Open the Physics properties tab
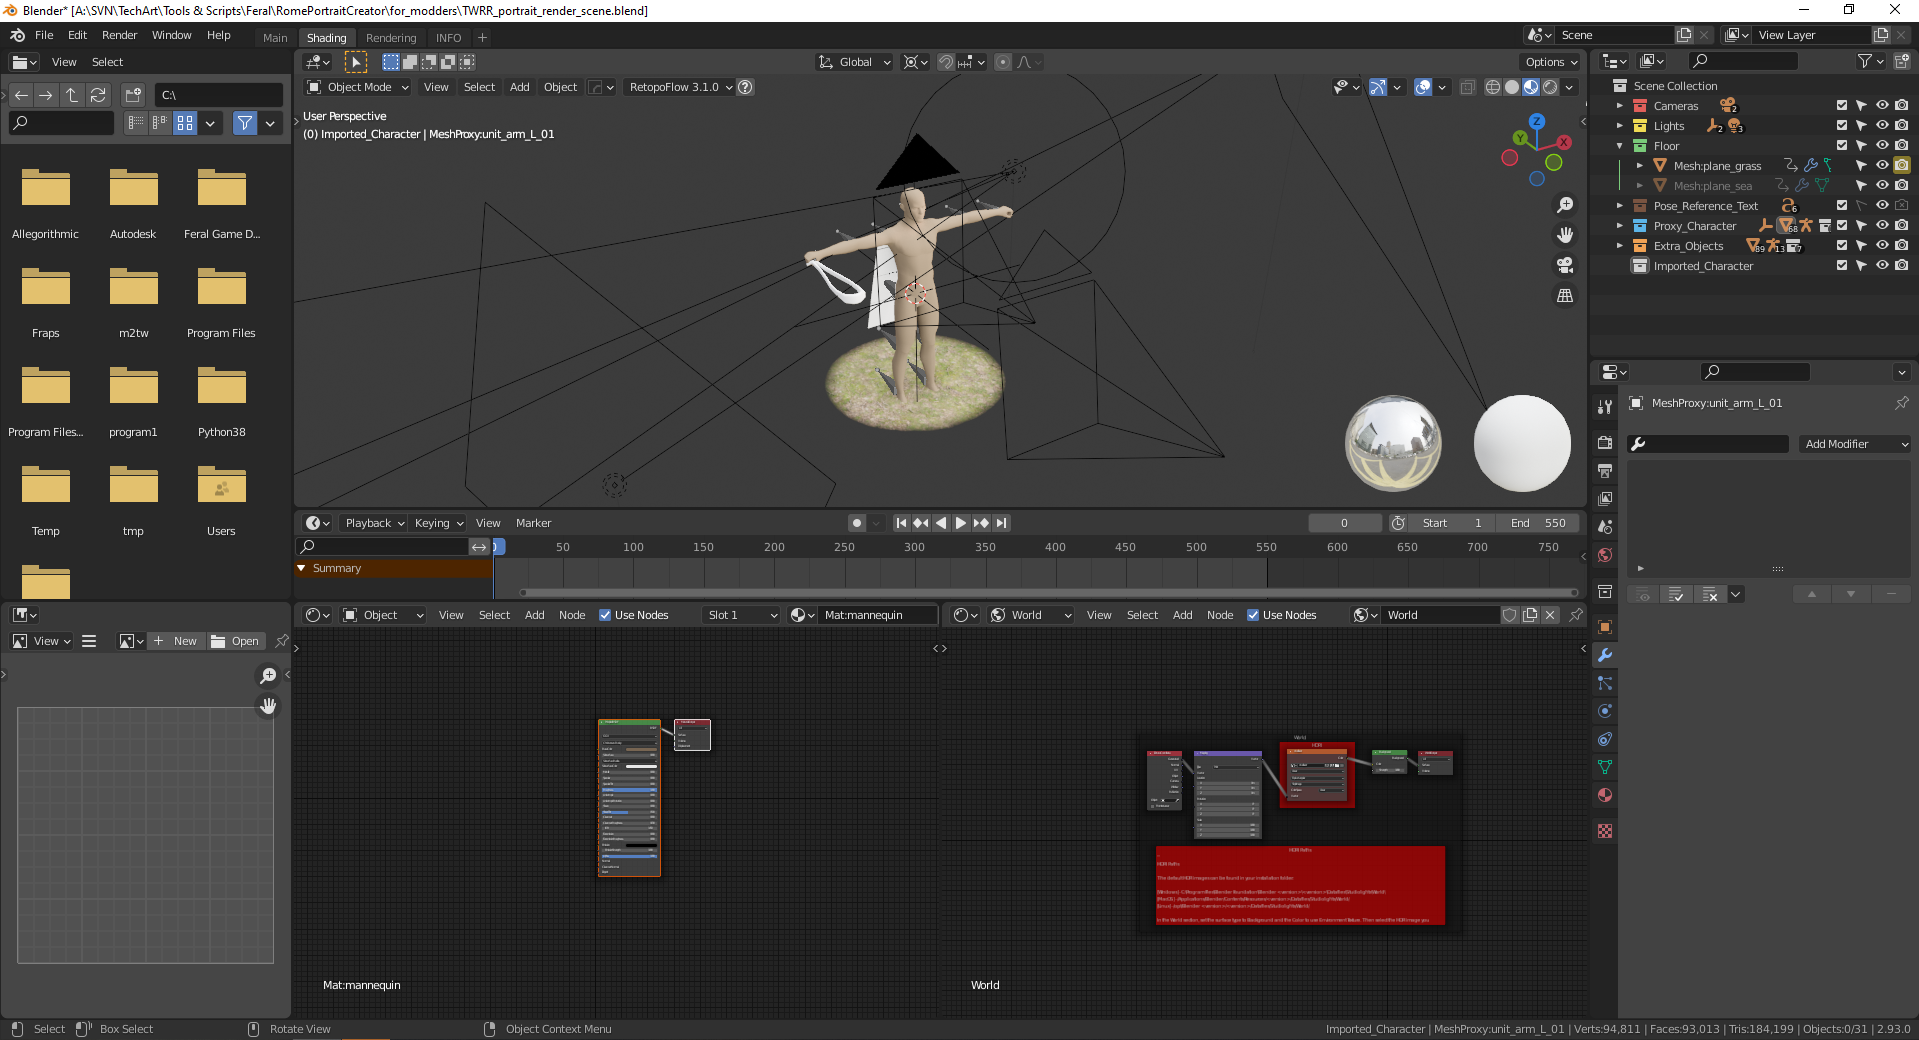 [1605, 711]
